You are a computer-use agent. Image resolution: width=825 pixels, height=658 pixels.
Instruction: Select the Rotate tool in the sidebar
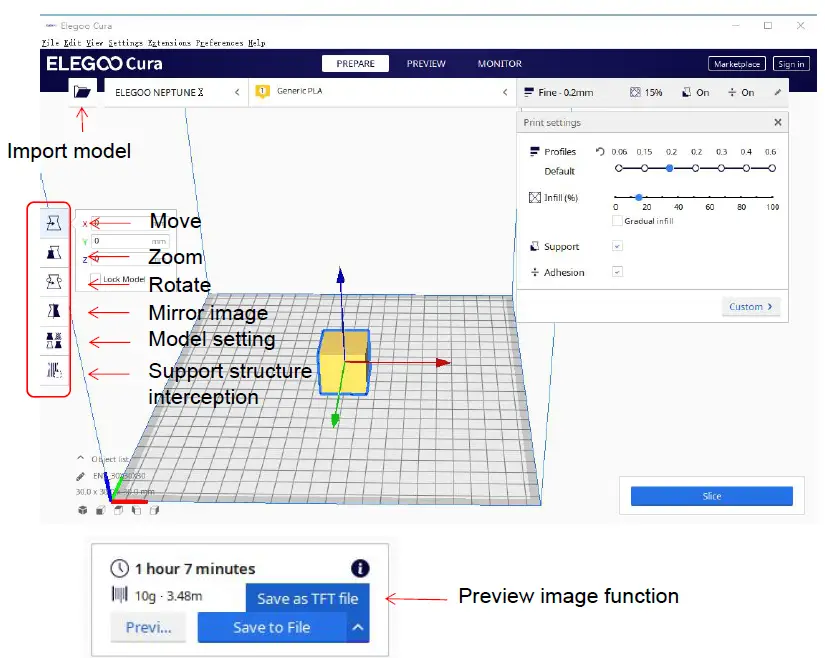coord(54,282)
